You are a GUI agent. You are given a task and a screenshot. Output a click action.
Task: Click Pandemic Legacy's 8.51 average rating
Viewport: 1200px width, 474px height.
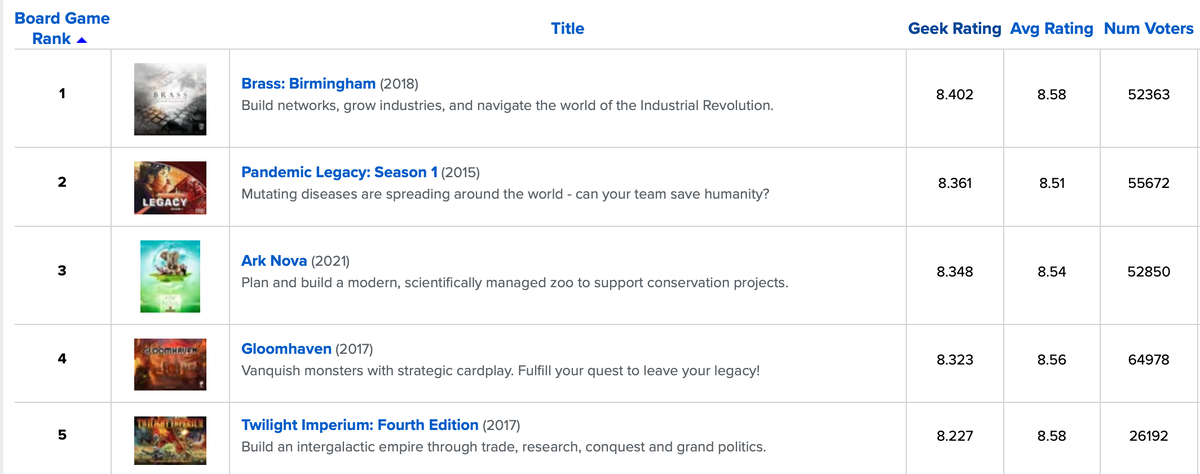point(1051,183)
